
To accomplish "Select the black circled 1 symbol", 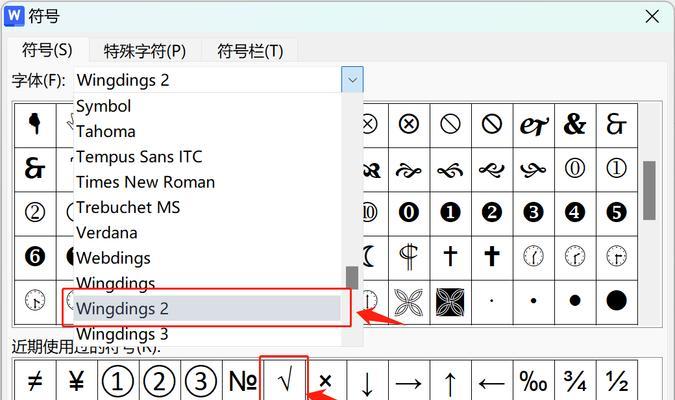I will point(450,213).
